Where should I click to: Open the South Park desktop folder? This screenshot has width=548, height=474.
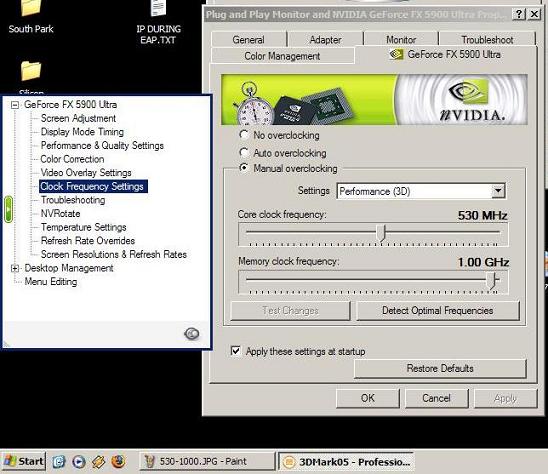point(31,17)
